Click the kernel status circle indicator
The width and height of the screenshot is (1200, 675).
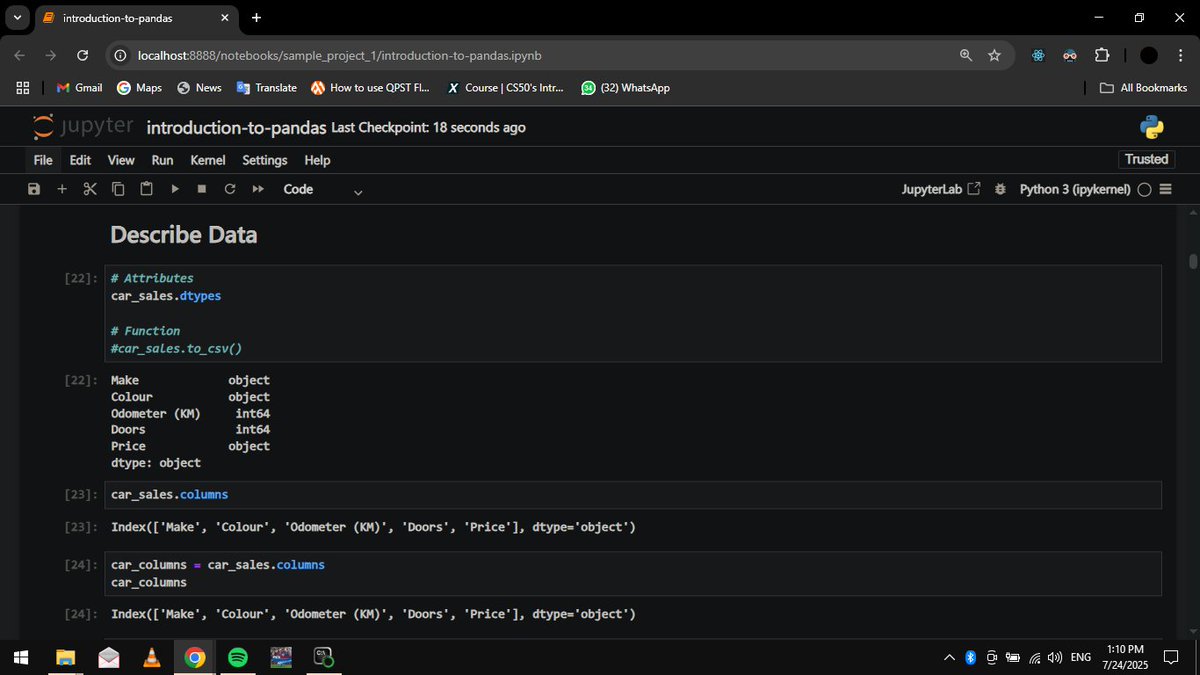coord(1144,189)
